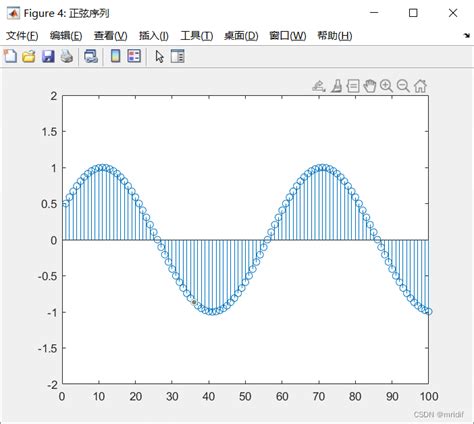Image resolution: width=474 pixels, height=424 pixels.
Task: Open the 桌面(D) menu
Action: click(241, 35)
